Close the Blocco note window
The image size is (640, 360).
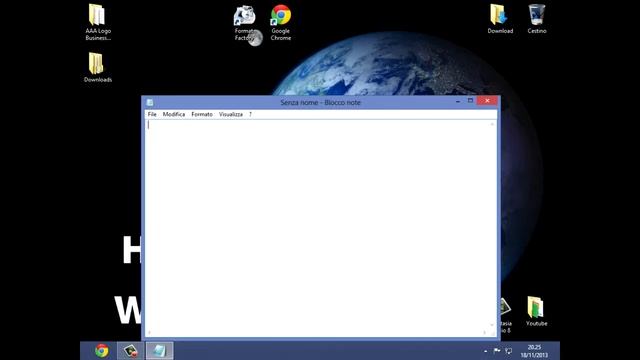point(487,100)
